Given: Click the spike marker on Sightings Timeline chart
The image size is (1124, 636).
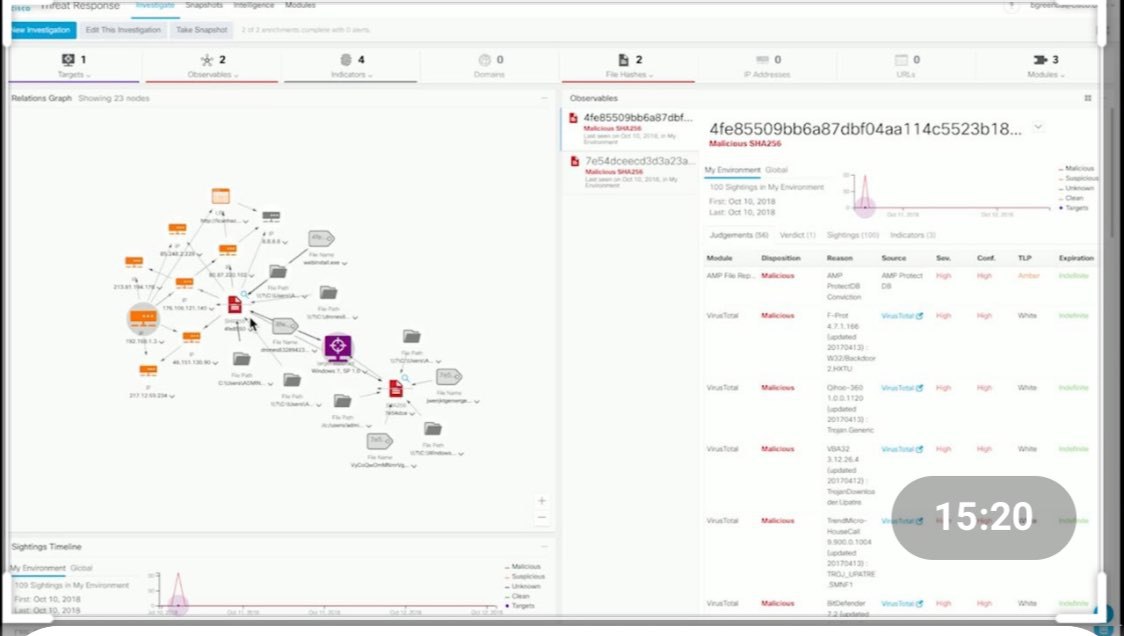Looking at the screenshot, I should tap(178, 604).
